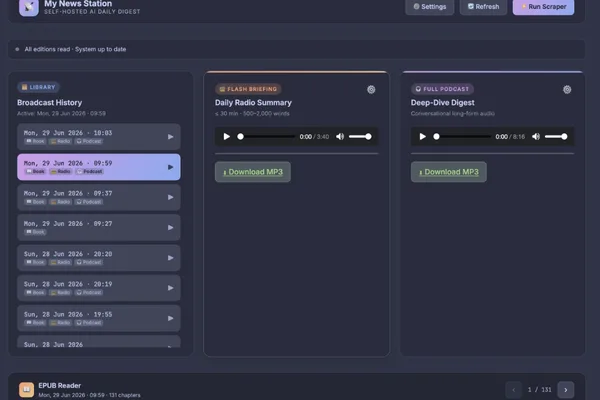Refresh the news station page
This screenshot has height=400, width=600.
point(483,7)
